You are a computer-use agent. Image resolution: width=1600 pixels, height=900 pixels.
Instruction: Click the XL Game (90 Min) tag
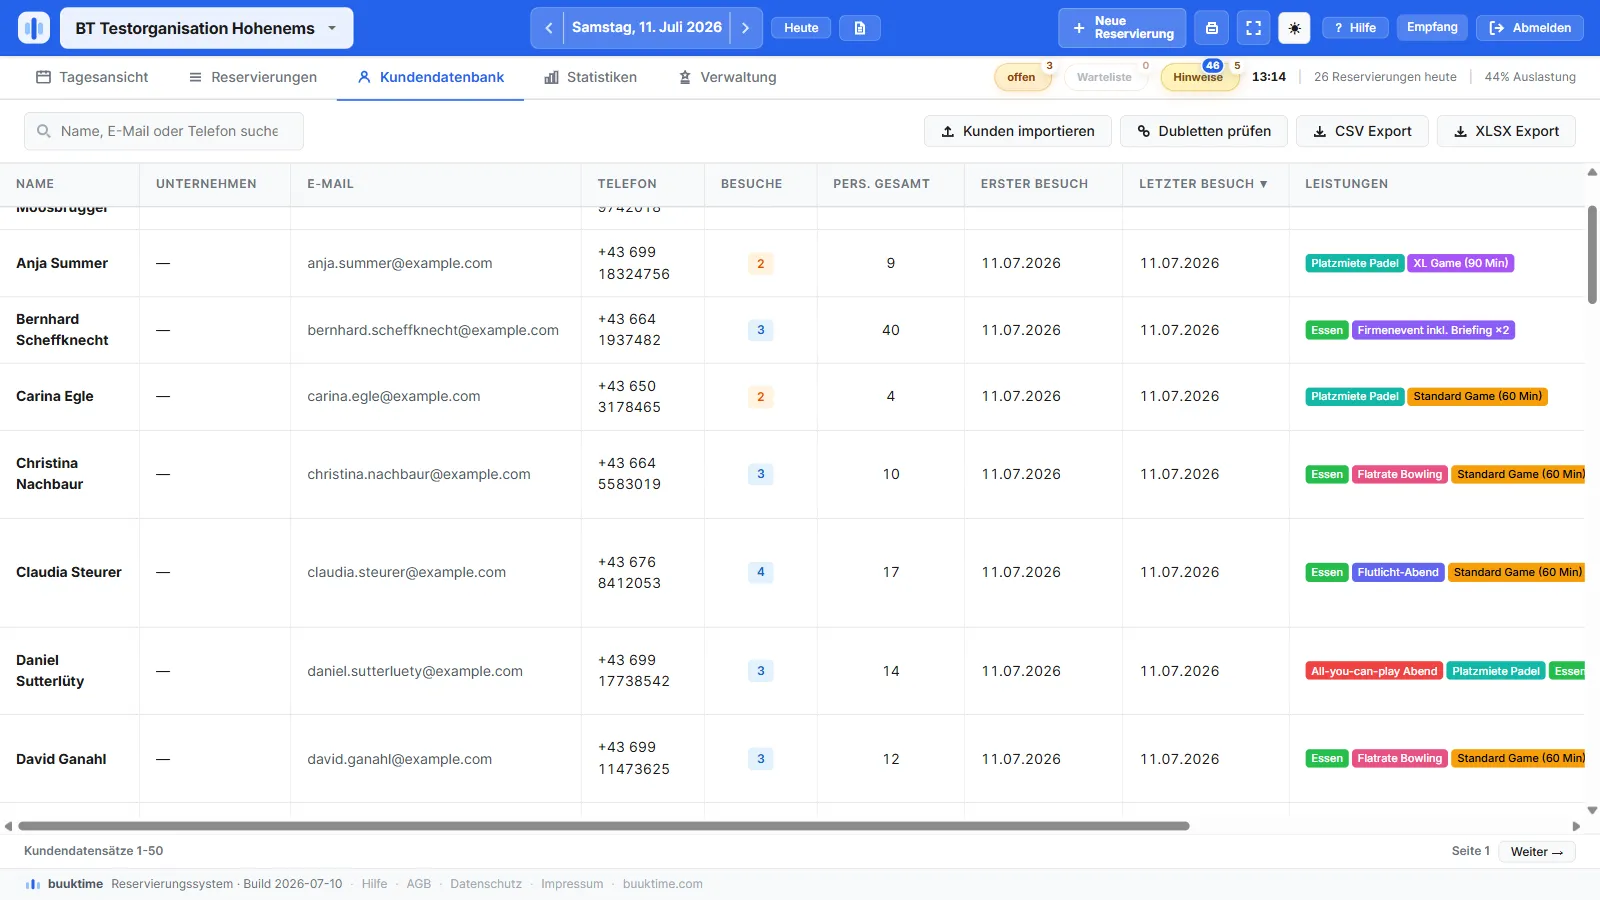click(x=1460, y=263)
